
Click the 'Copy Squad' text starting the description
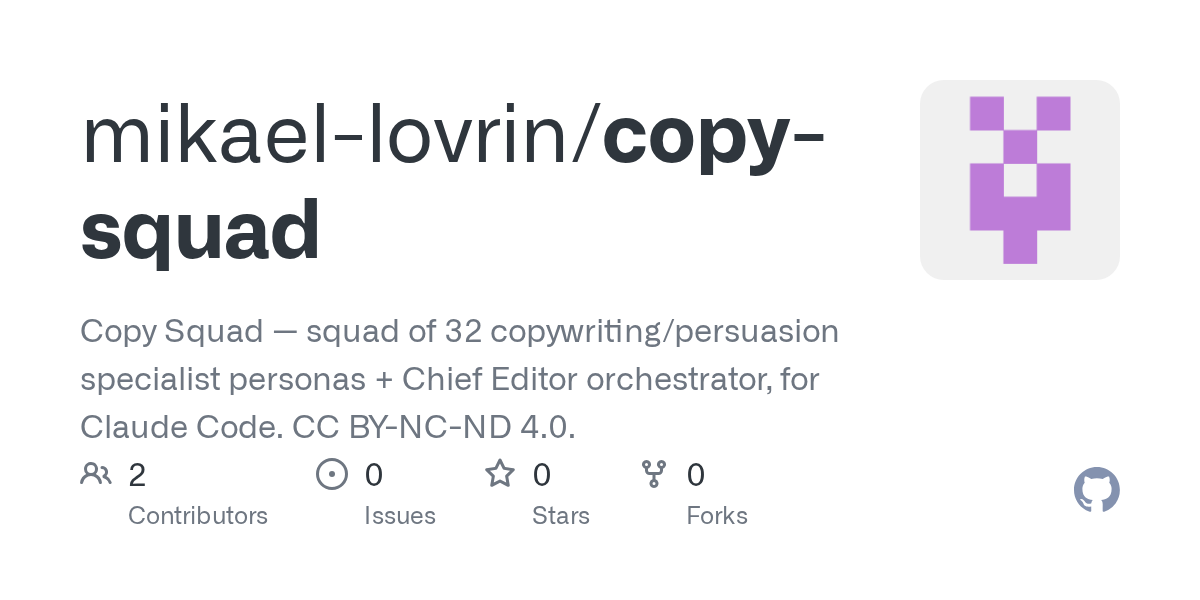(171, 331)
